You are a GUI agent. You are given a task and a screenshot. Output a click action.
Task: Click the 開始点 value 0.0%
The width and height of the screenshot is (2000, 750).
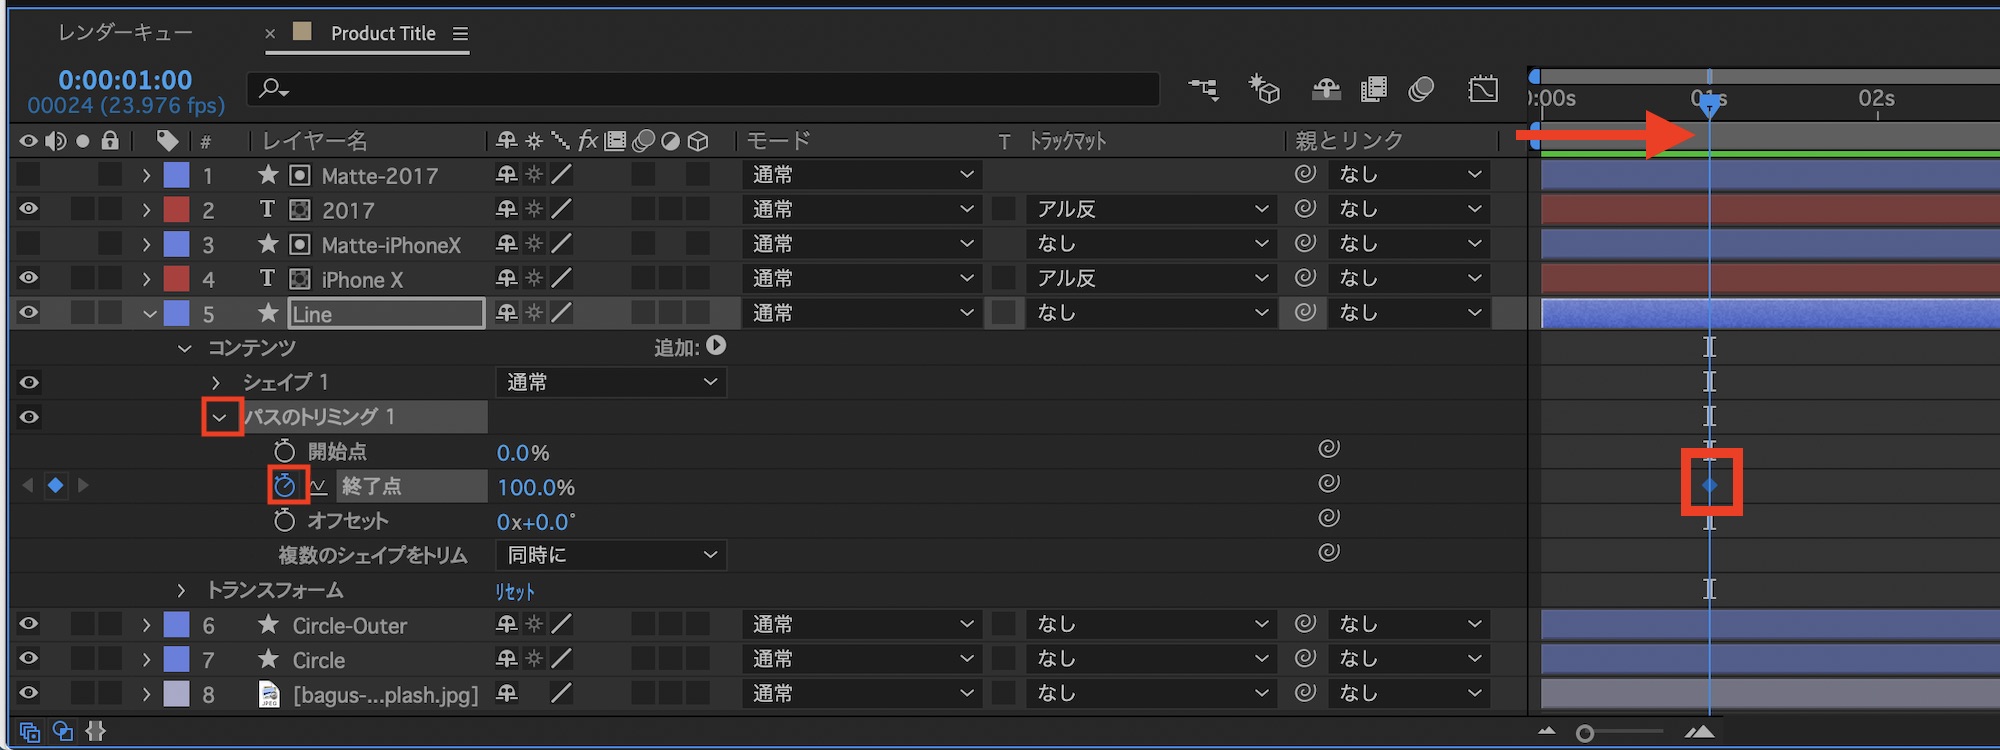tap(523, 453)
